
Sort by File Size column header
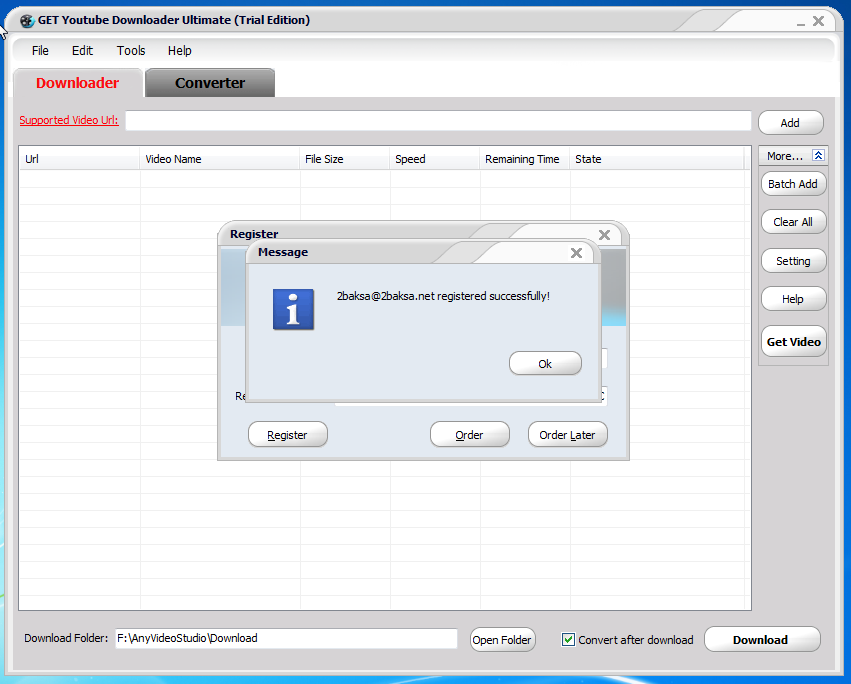click(345, 159)
